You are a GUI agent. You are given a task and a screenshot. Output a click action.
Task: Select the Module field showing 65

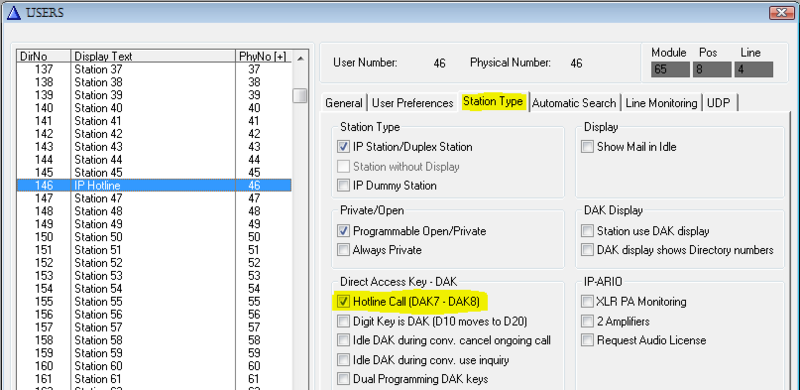(x=670, y=69)
